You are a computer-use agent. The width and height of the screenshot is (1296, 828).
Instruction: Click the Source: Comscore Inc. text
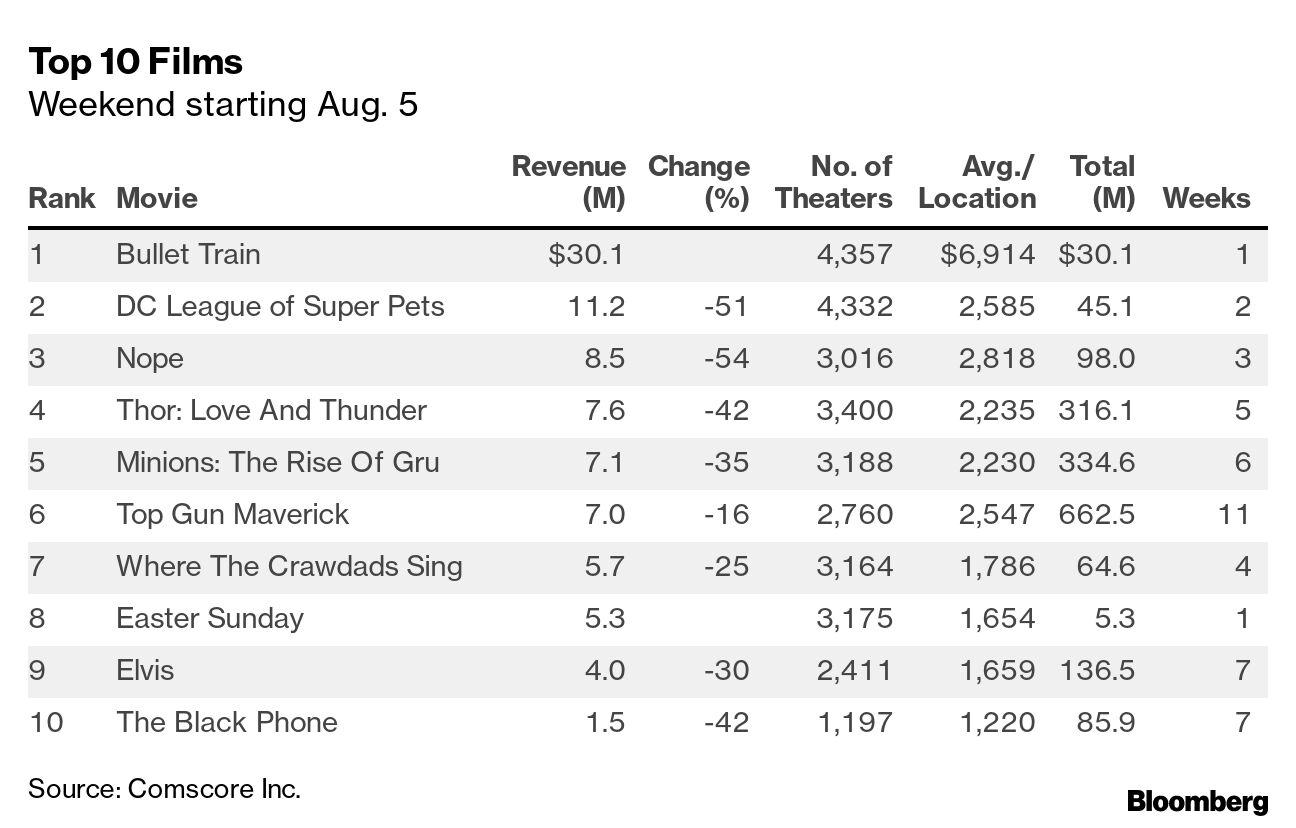[164, 788]
